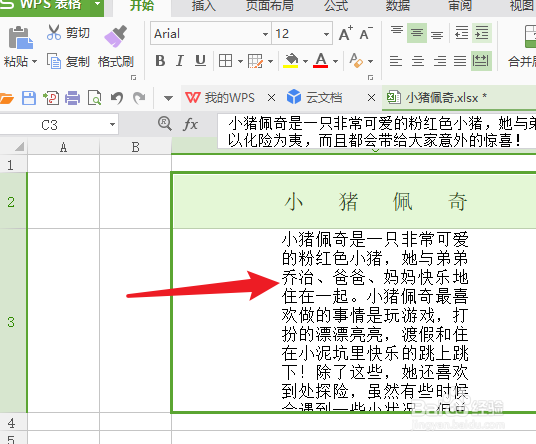Close the 云文档 tab
536x444 pixels.
coord(371,98)
